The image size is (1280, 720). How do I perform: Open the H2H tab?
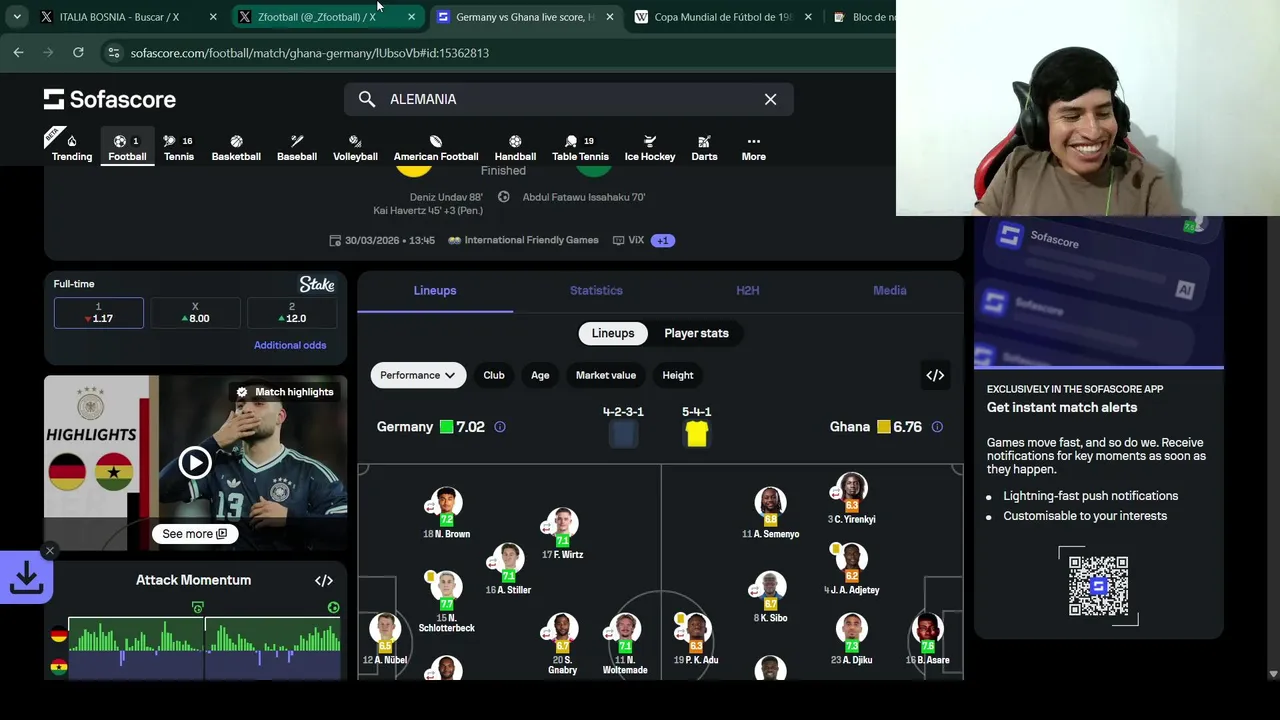[x=748, y=290]
